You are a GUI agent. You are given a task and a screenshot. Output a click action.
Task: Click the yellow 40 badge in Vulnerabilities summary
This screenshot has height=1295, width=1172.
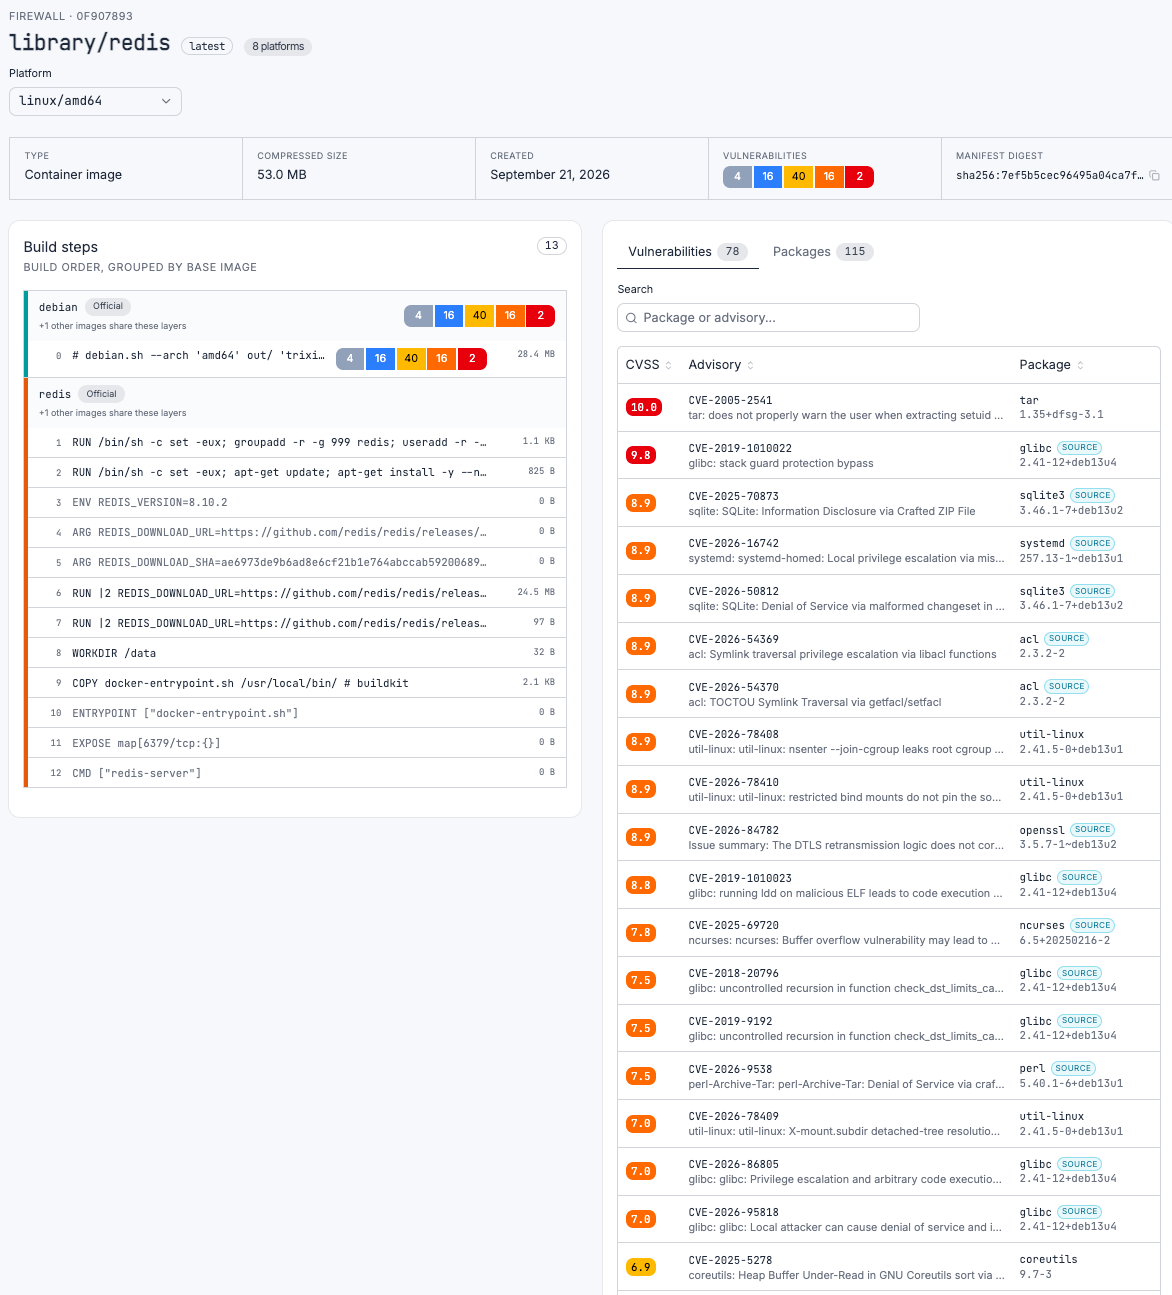pos(798,176)
